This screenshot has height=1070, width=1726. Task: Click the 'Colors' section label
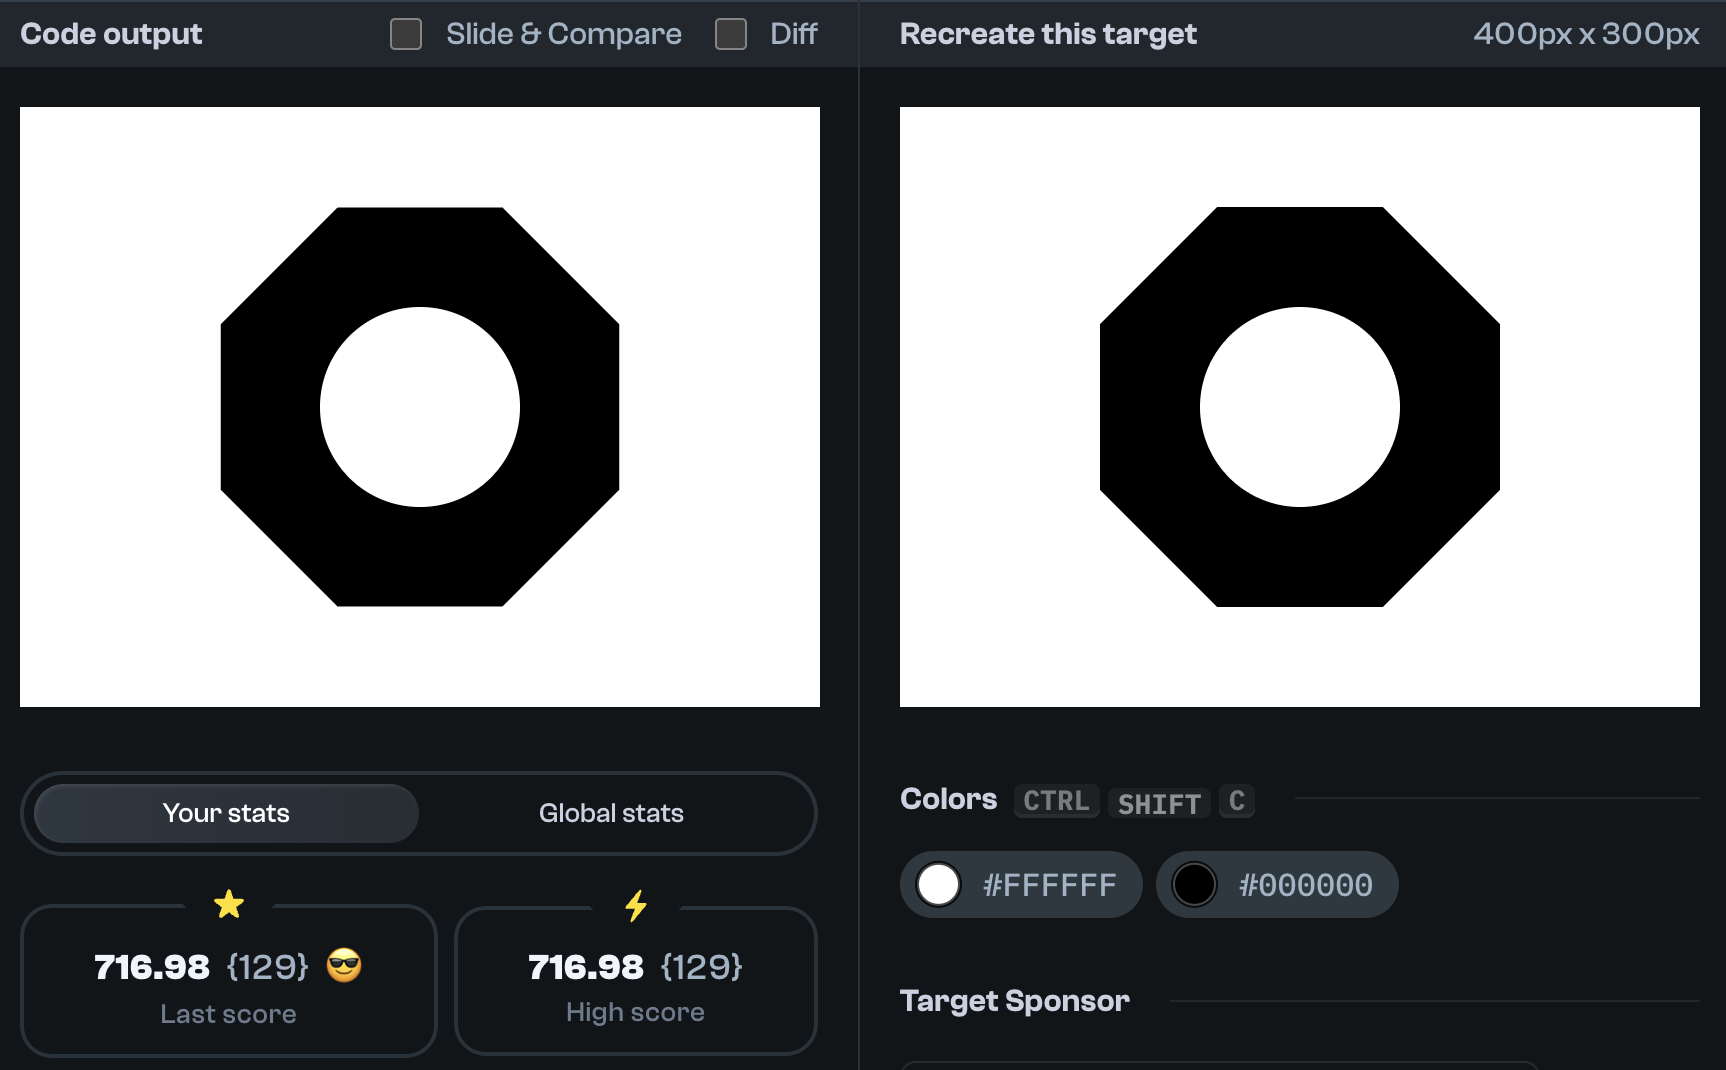(948, 799)
